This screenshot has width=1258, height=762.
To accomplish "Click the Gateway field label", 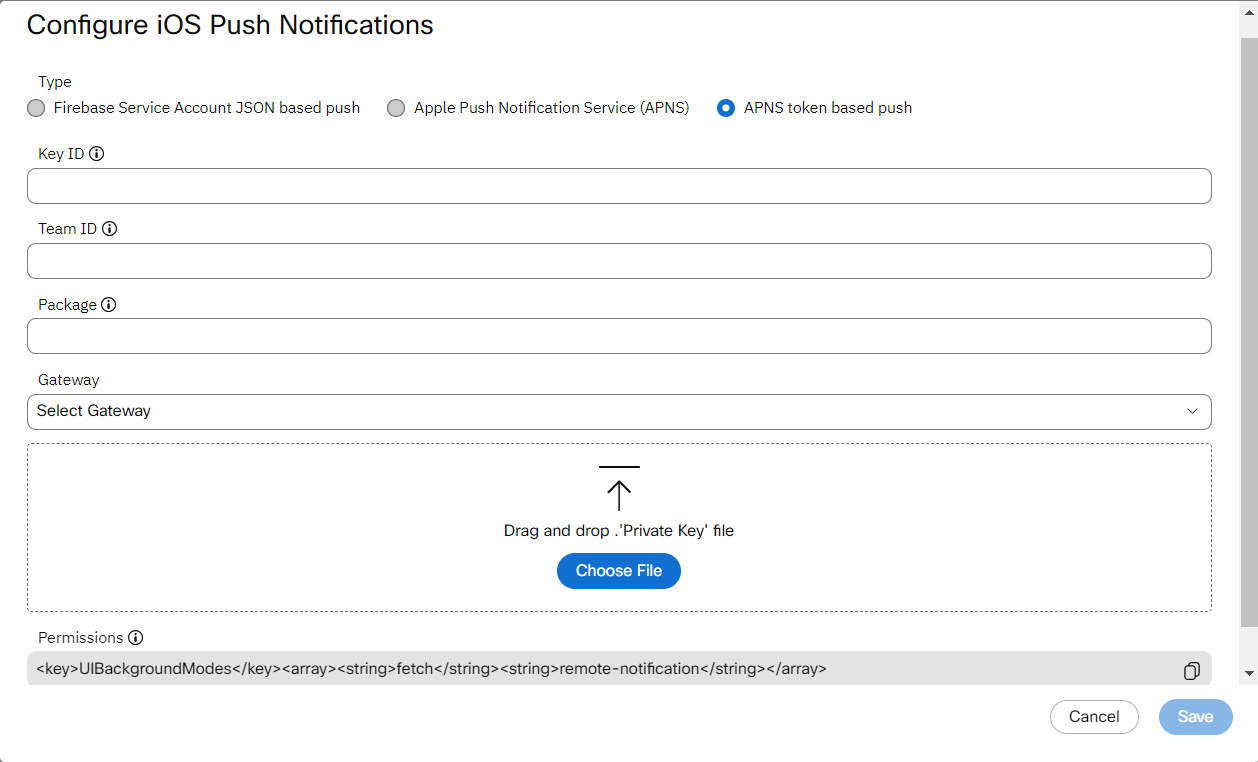I will pyautogui.click(x=69, y=380).
